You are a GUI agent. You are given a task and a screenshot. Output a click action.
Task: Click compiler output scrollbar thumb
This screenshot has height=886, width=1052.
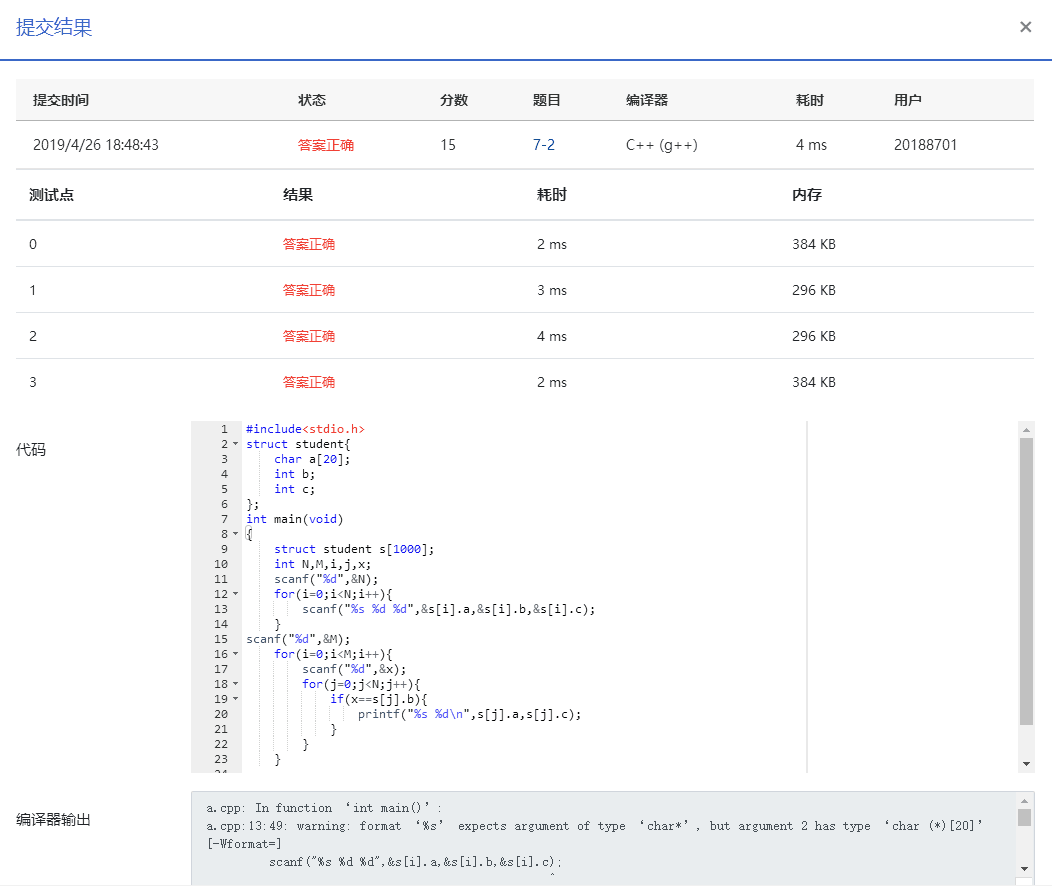coord(1024,818)
